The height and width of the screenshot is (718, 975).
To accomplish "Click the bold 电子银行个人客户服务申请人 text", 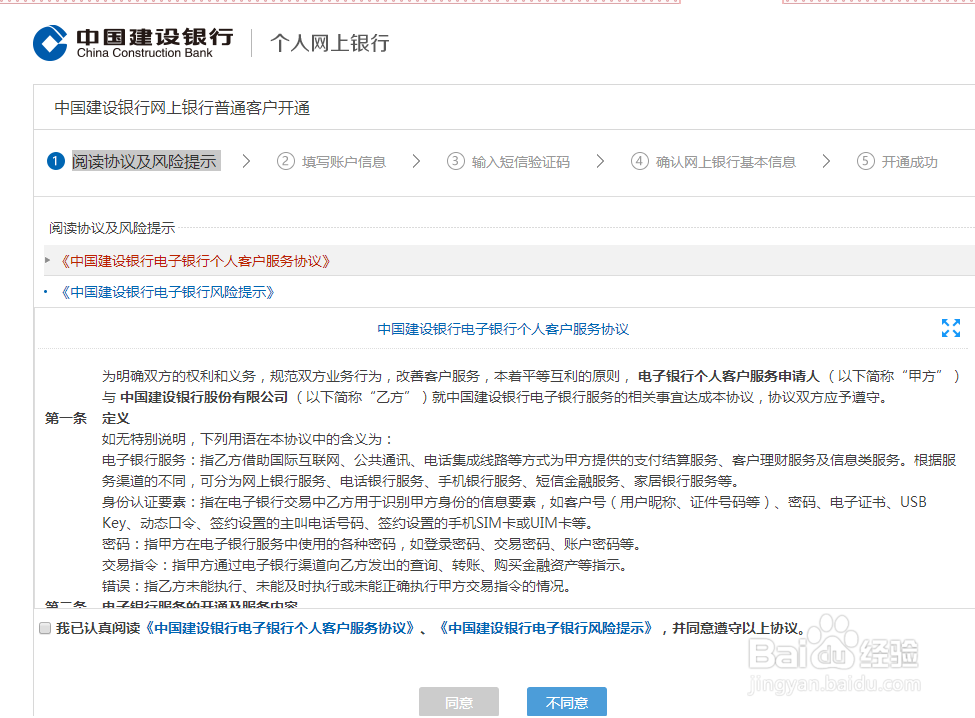I will pyautogui.click(x=729, y=376).
